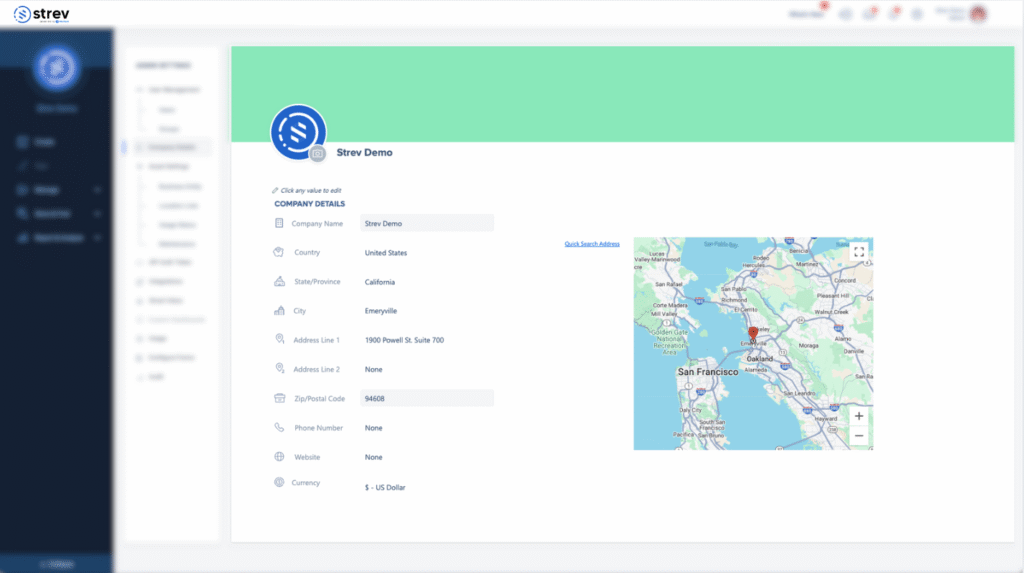Edit the Company Name field

(x=426, y=224)
